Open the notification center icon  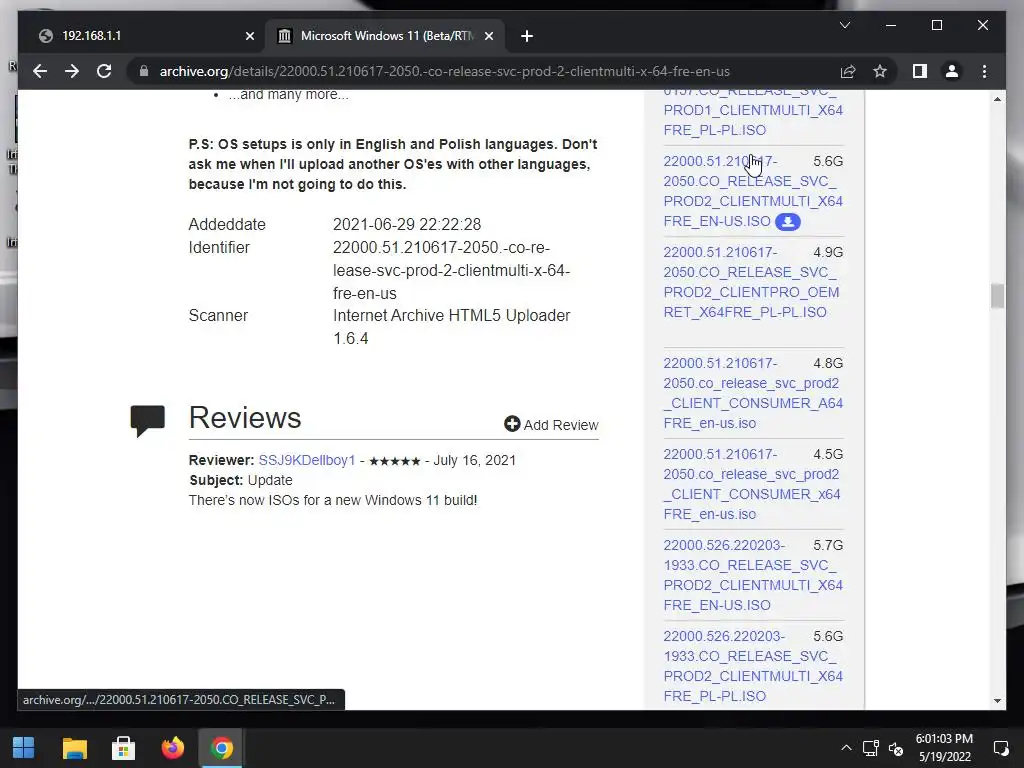pos(1000,748)
